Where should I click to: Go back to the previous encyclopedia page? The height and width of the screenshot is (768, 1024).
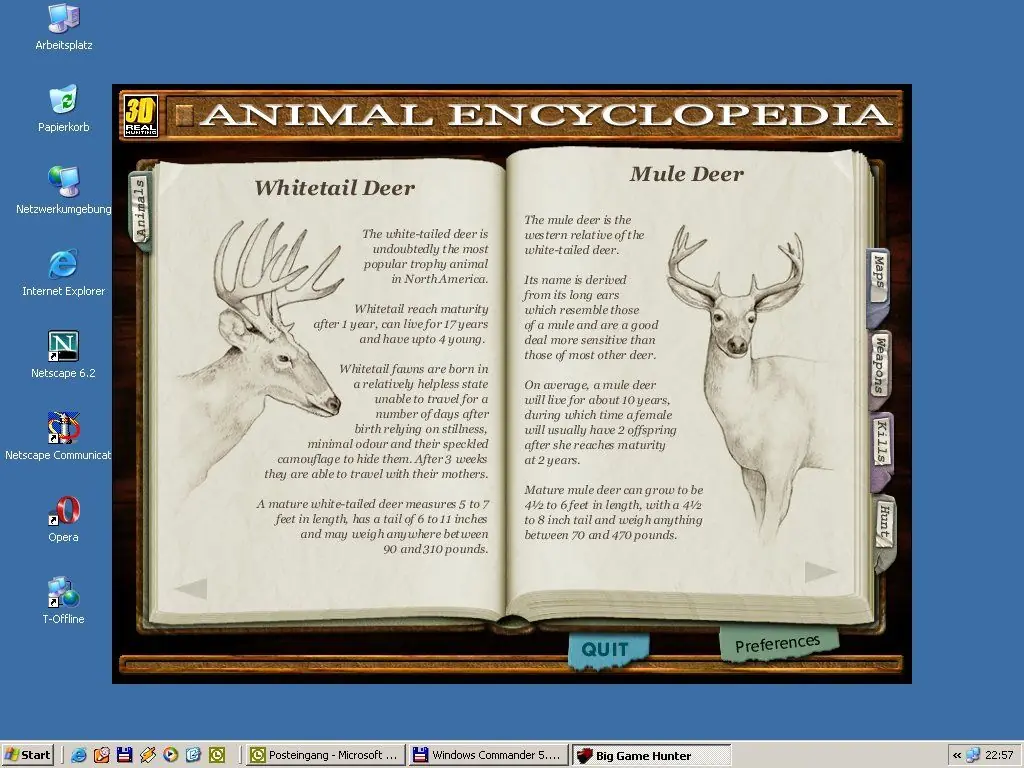[191, 588]
